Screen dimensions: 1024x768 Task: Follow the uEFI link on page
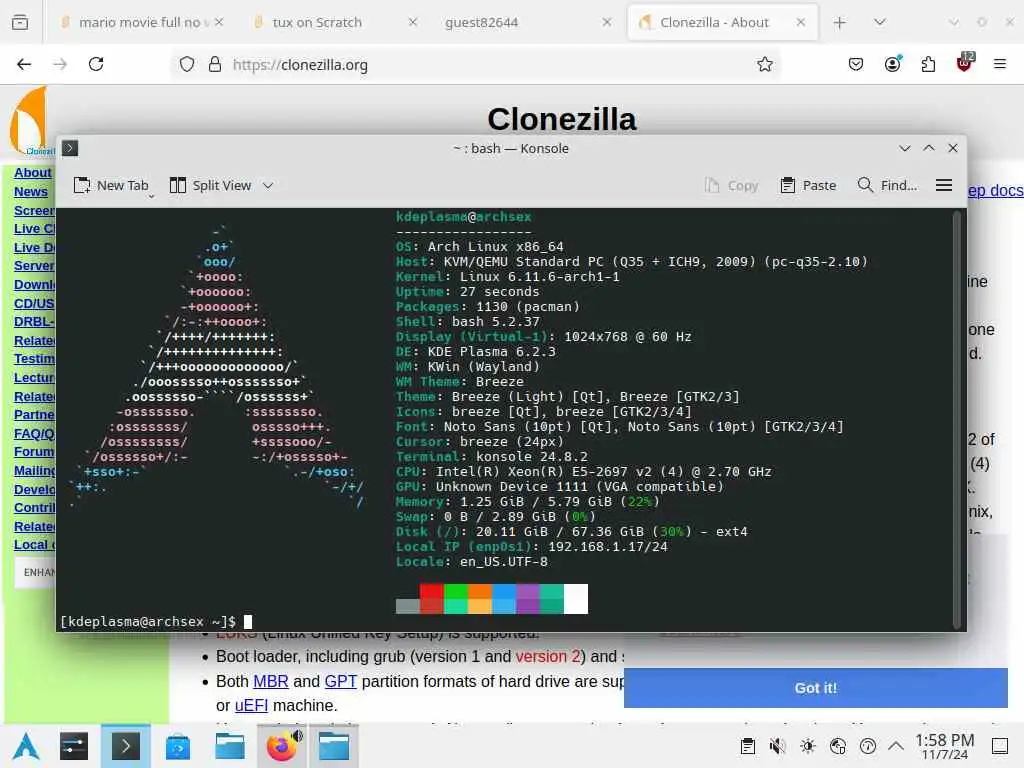click(x=251, y=706)
